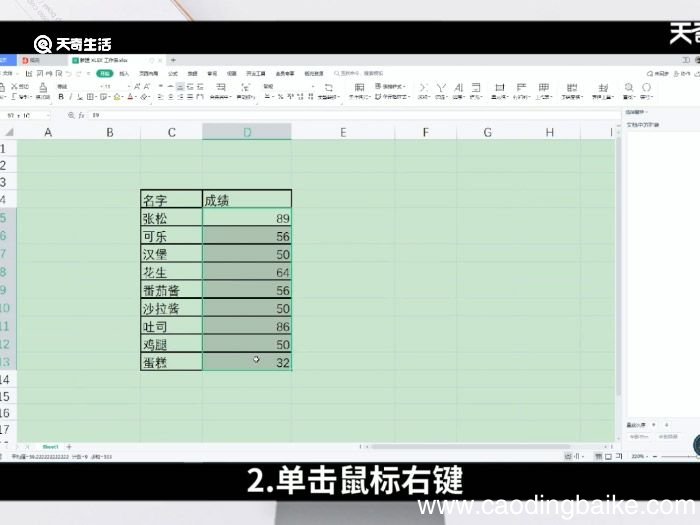Screen dimensions: 700x525
Task: Open the number format combo box
Action: pyautogui.click(x=289, y=87)
